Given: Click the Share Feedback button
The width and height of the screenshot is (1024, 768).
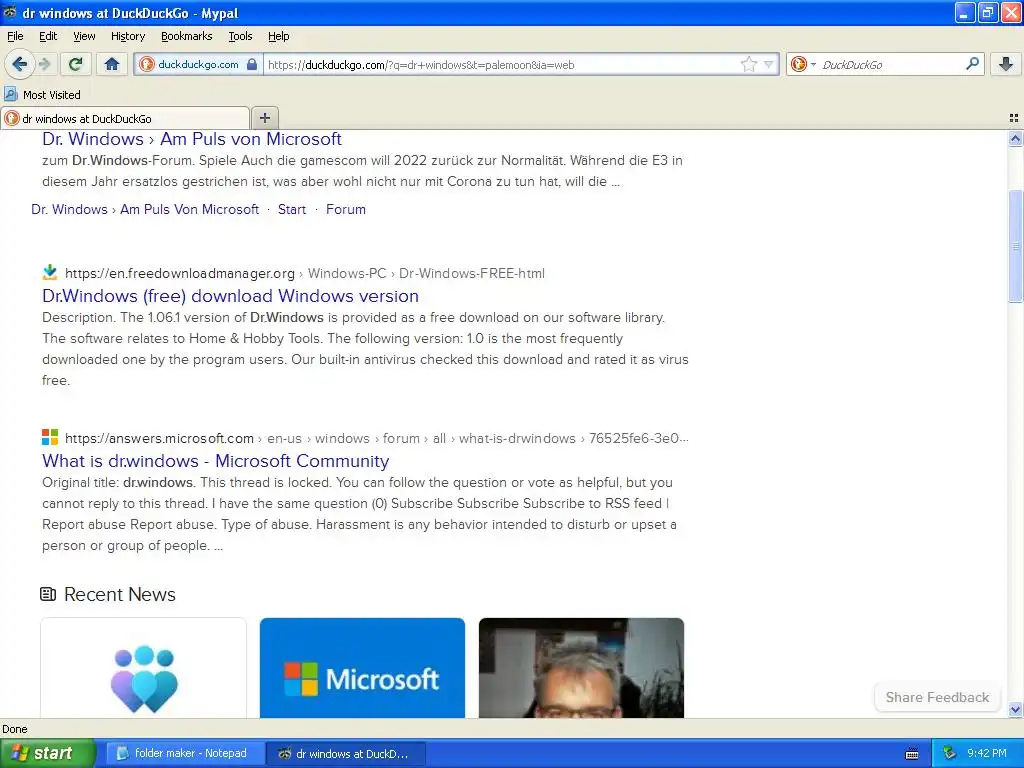Looking at the screenshot, I should point(937,697).
